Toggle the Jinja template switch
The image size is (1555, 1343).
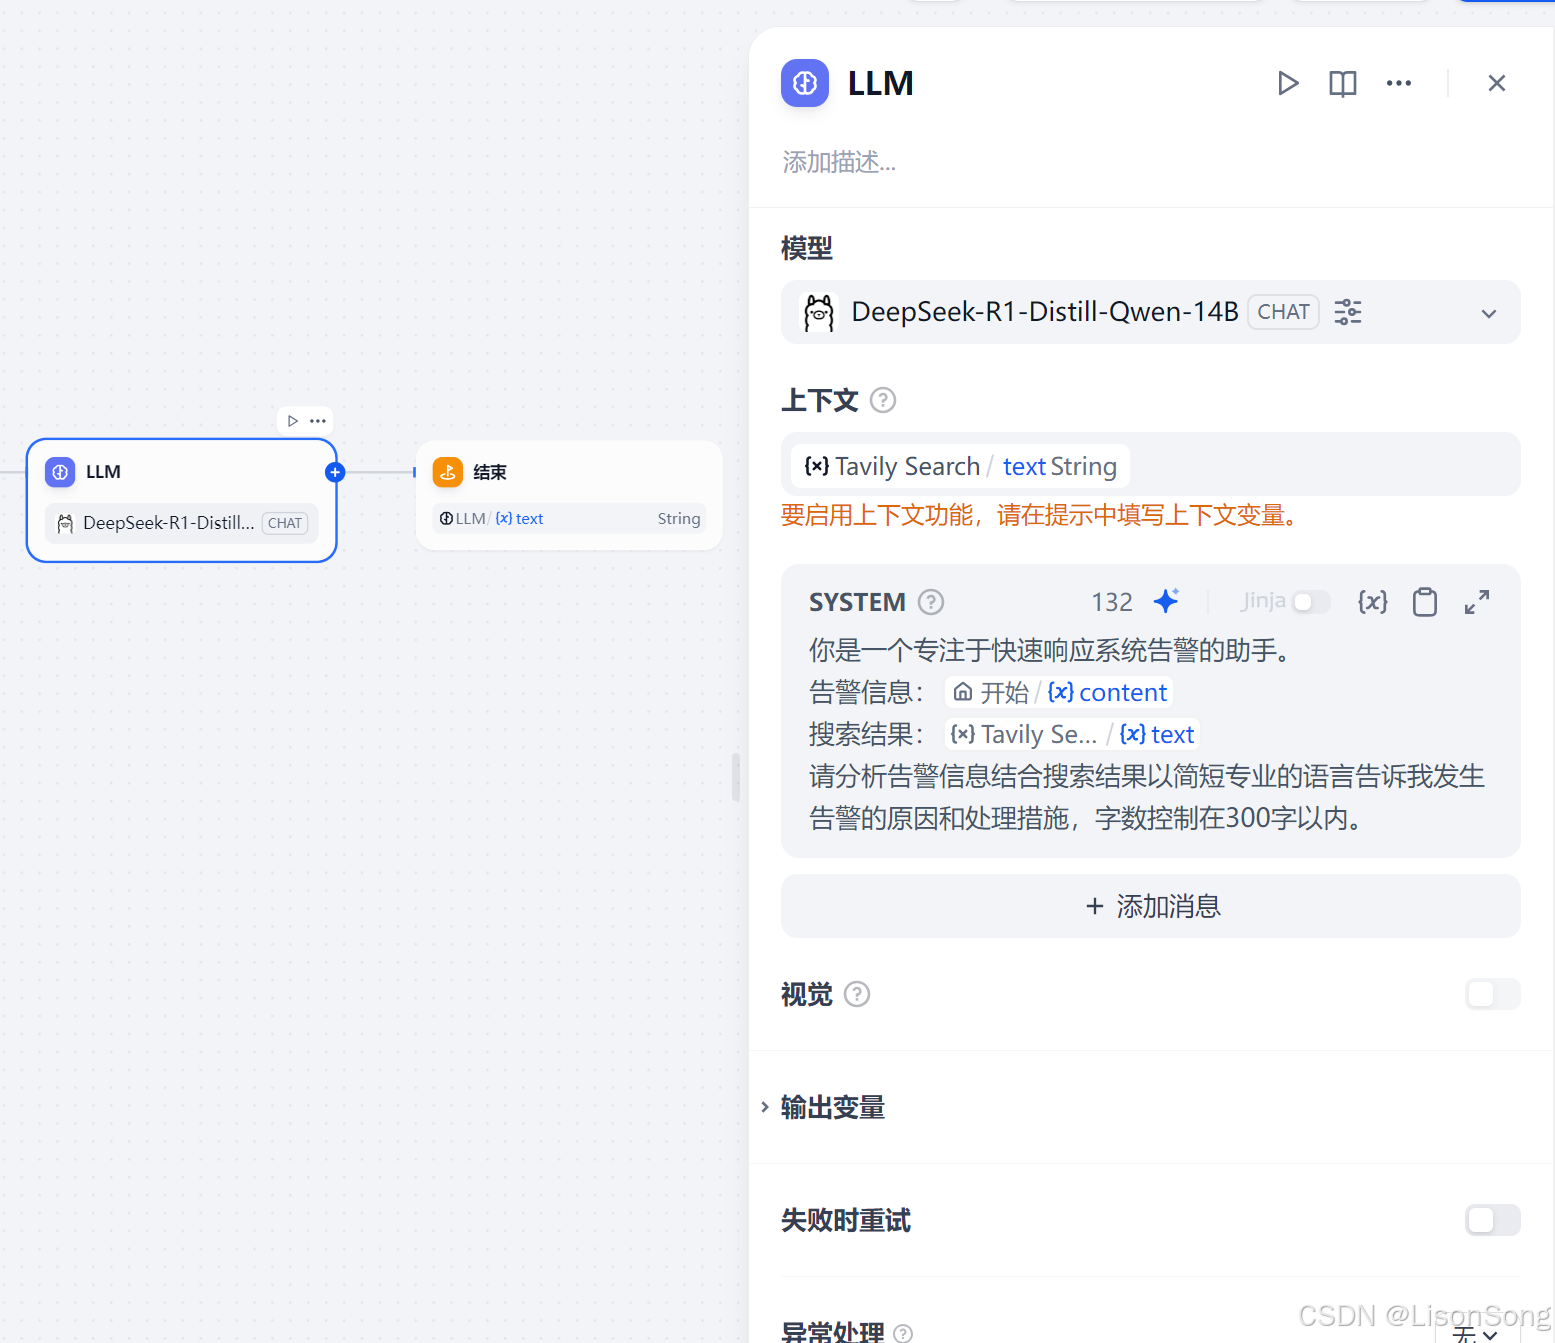pyautogui.click(x=1310, y=602)
